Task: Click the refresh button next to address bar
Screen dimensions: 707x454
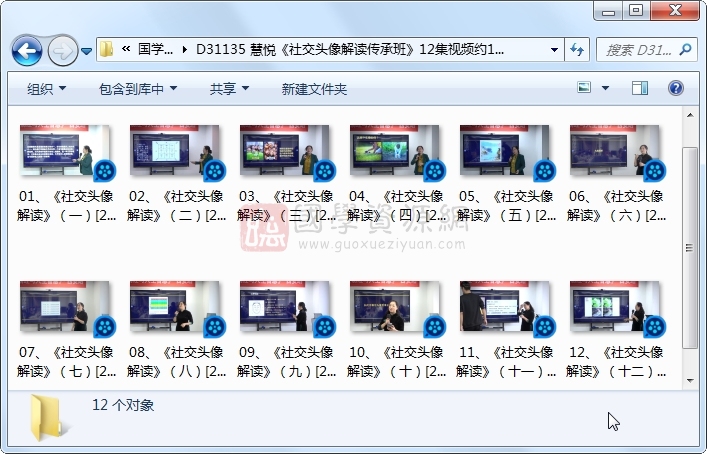Action: click(x=577, y=49)
